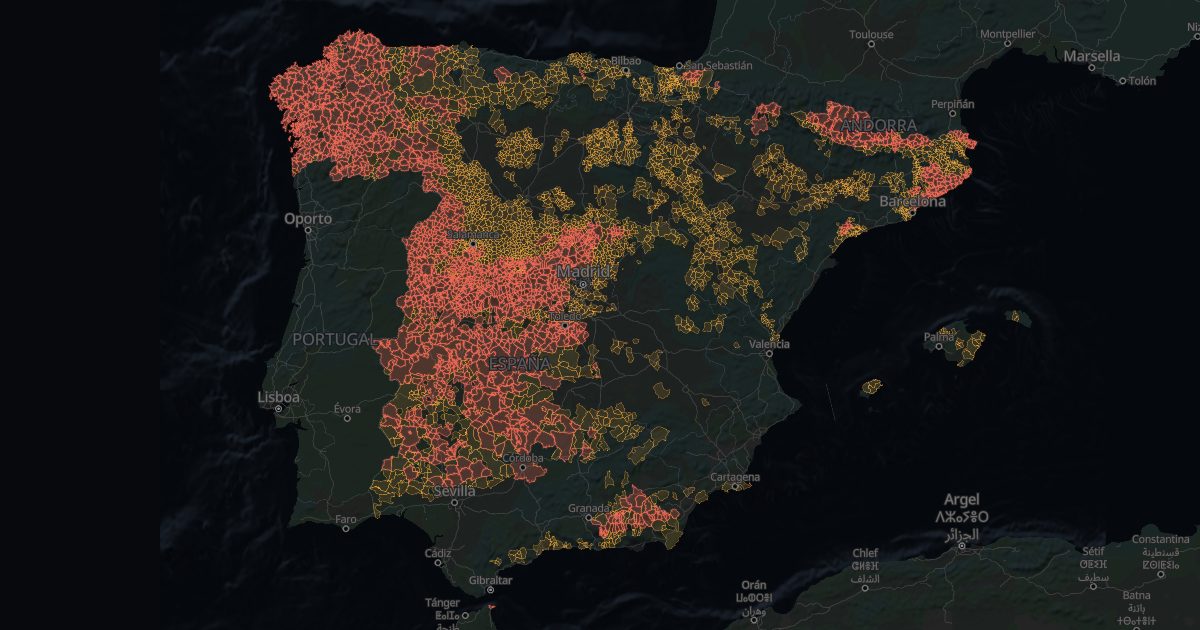Click the Lisboa city label
The height and width of the screenshot is (630, 1200).
(x=278, y=397)
